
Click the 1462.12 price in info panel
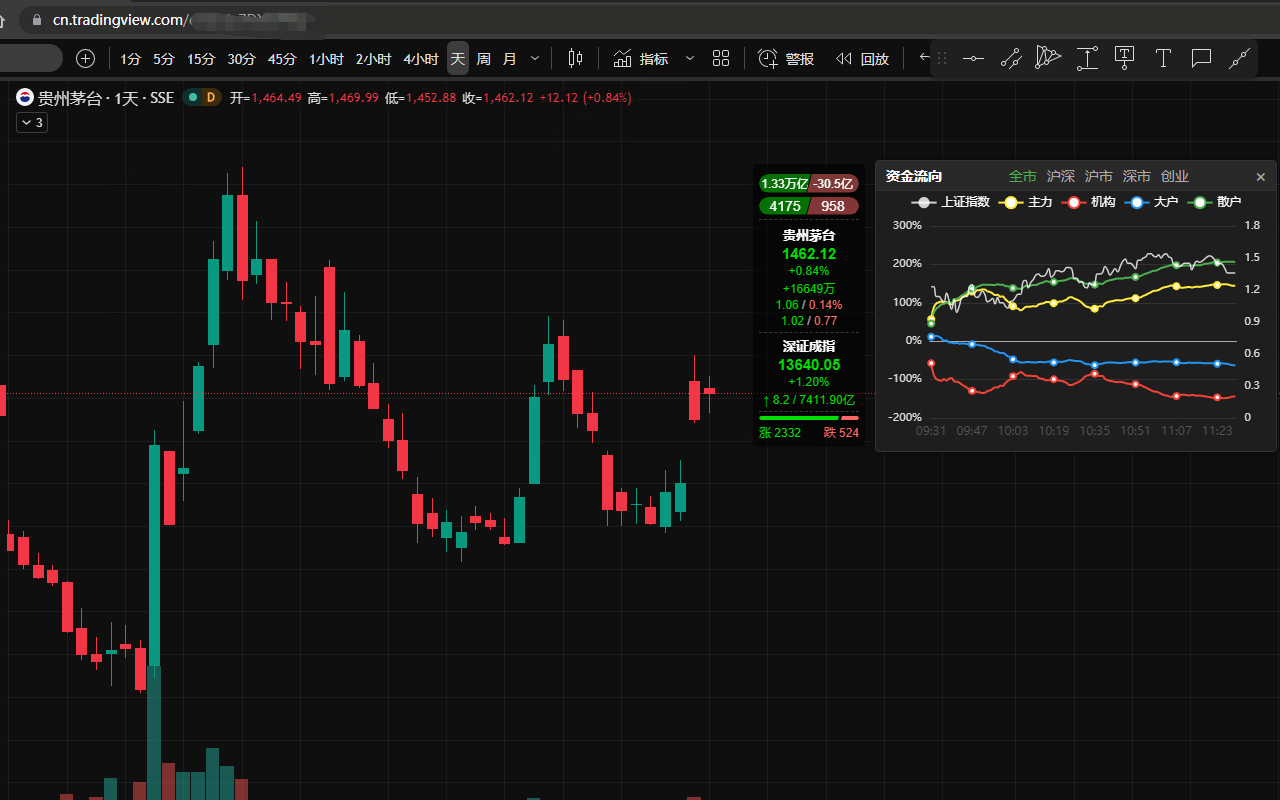pyautogui.click(x=809, y=254)
